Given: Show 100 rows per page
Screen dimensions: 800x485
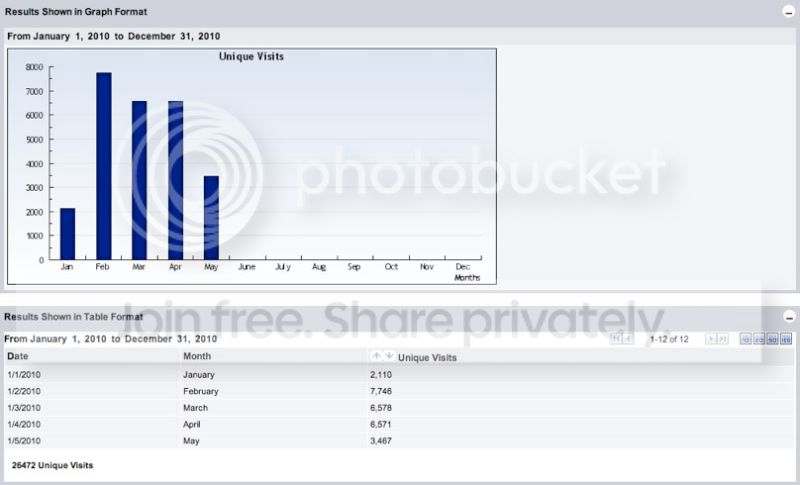Looking at the screenshot, I should tap(786, 339).
